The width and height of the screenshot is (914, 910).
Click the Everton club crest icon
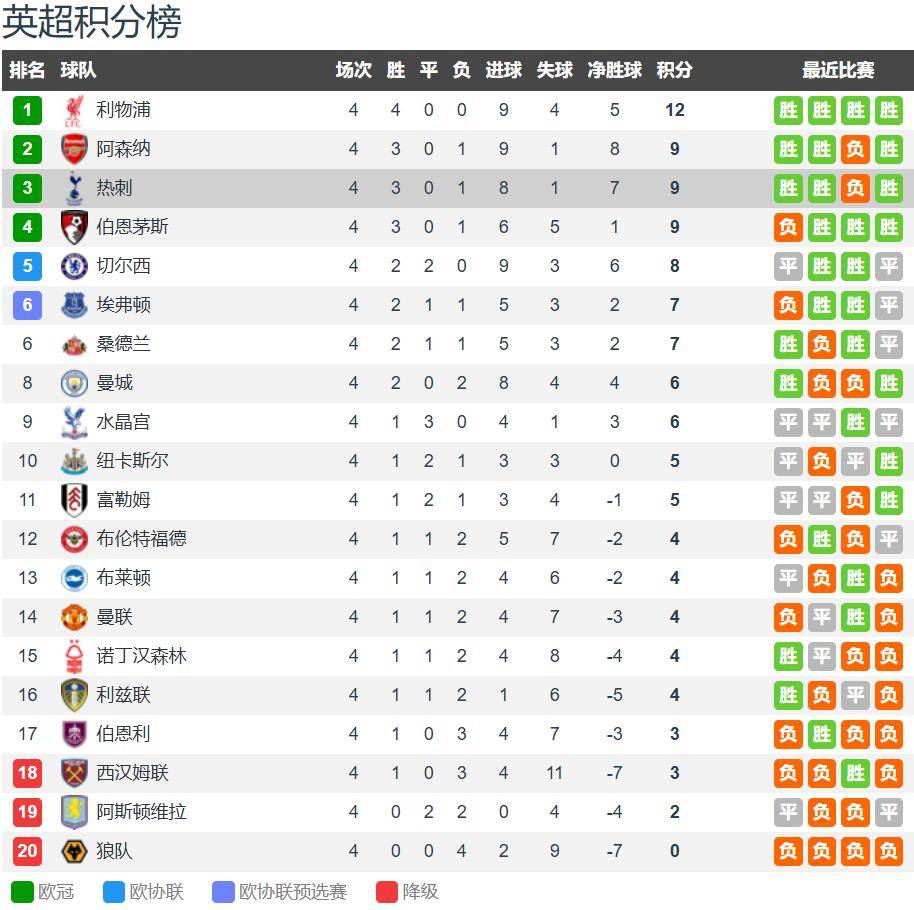click(74, 305)
